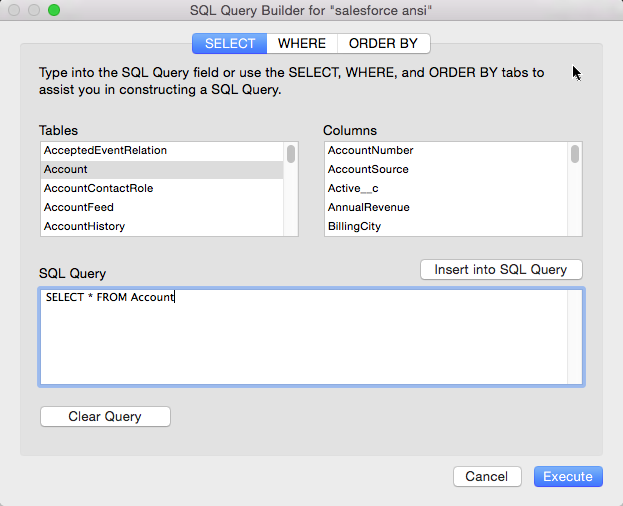Click the green zoom window button
Viewport: 623px width, 506px height.
click(x=54, y=10)
